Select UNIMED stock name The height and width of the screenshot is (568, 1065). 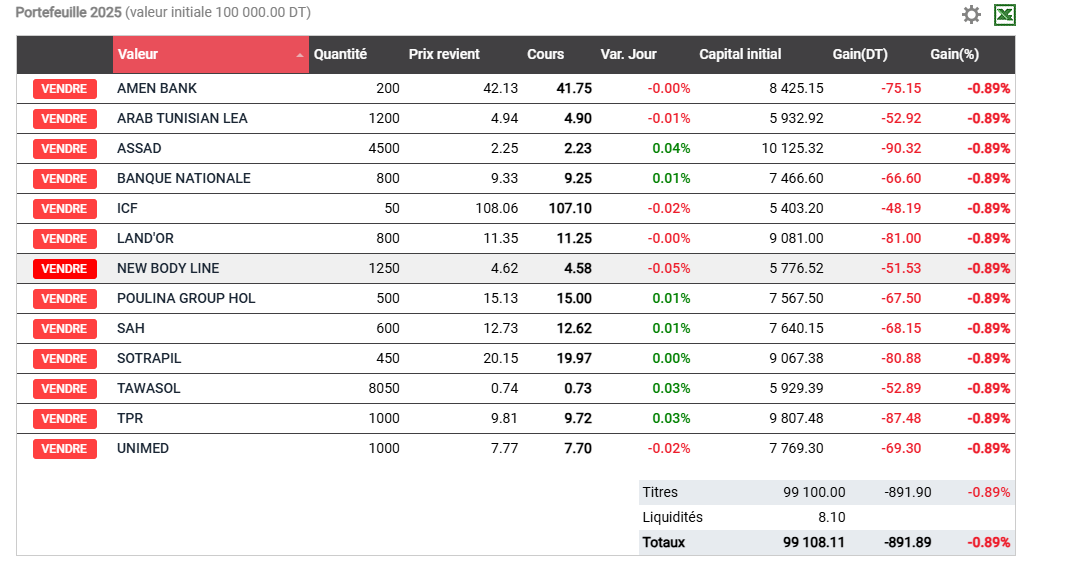pyautogui.click(x=143, y=448)
